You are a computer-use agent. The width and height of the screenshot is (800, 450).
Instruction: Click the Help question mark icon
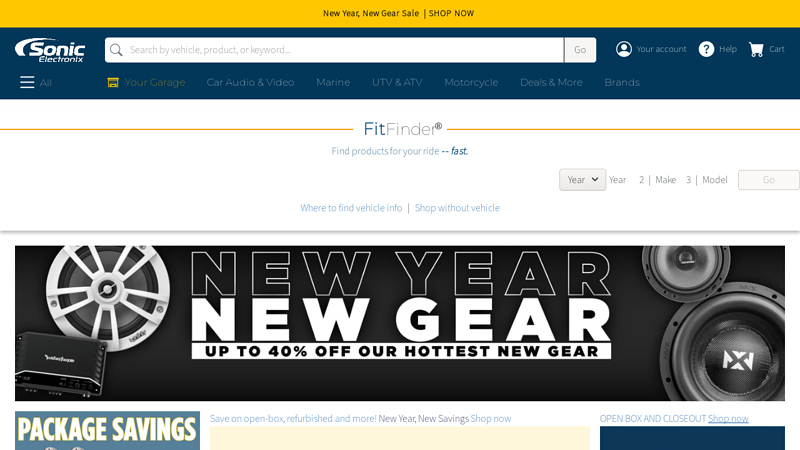pyautogui.click(x=706, y=49)
